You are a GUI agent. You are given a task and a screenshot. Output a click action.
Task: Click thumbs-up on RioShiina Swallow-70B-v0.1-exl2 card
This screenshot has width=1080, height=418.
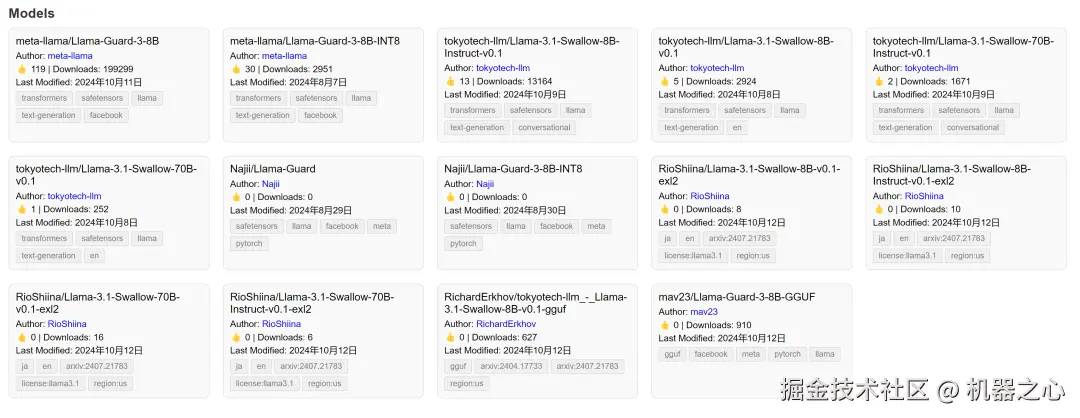[x=21, y=337]
